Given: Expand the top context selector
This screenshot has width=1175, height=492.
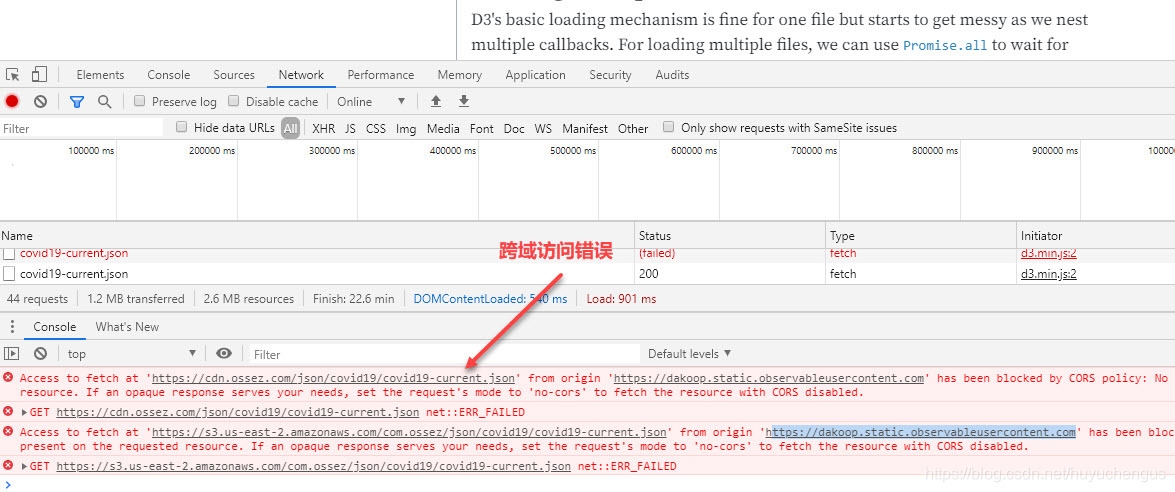Looking at the screenshot, I should click(132, 354).
